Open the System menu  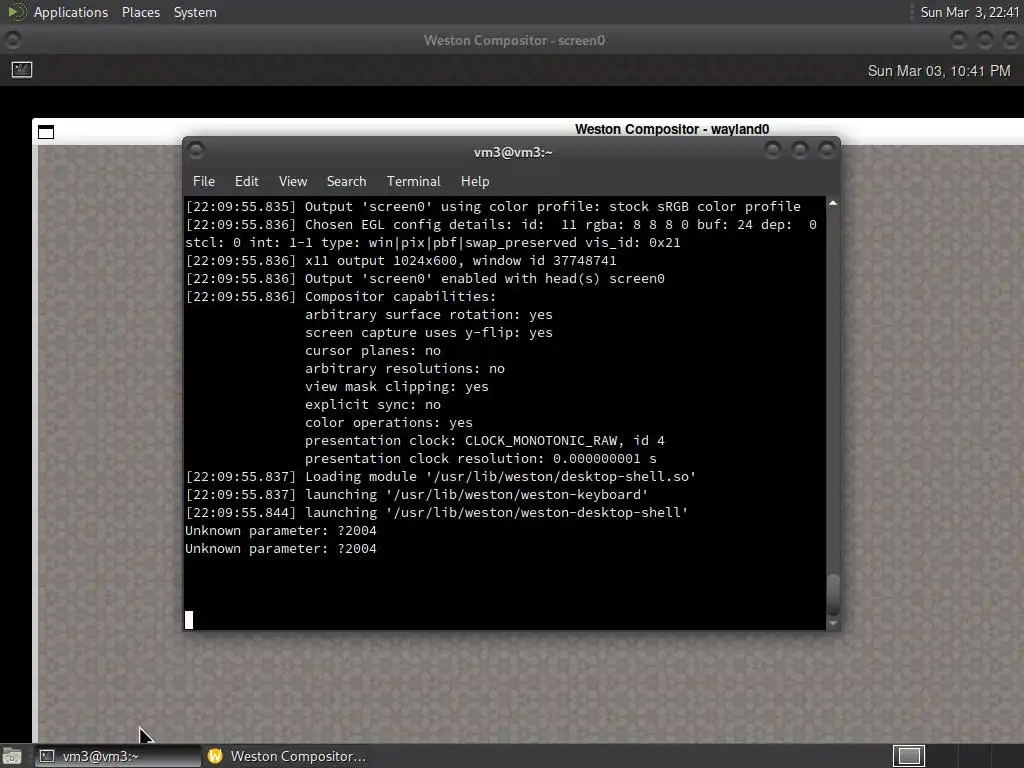pos(195,12)
